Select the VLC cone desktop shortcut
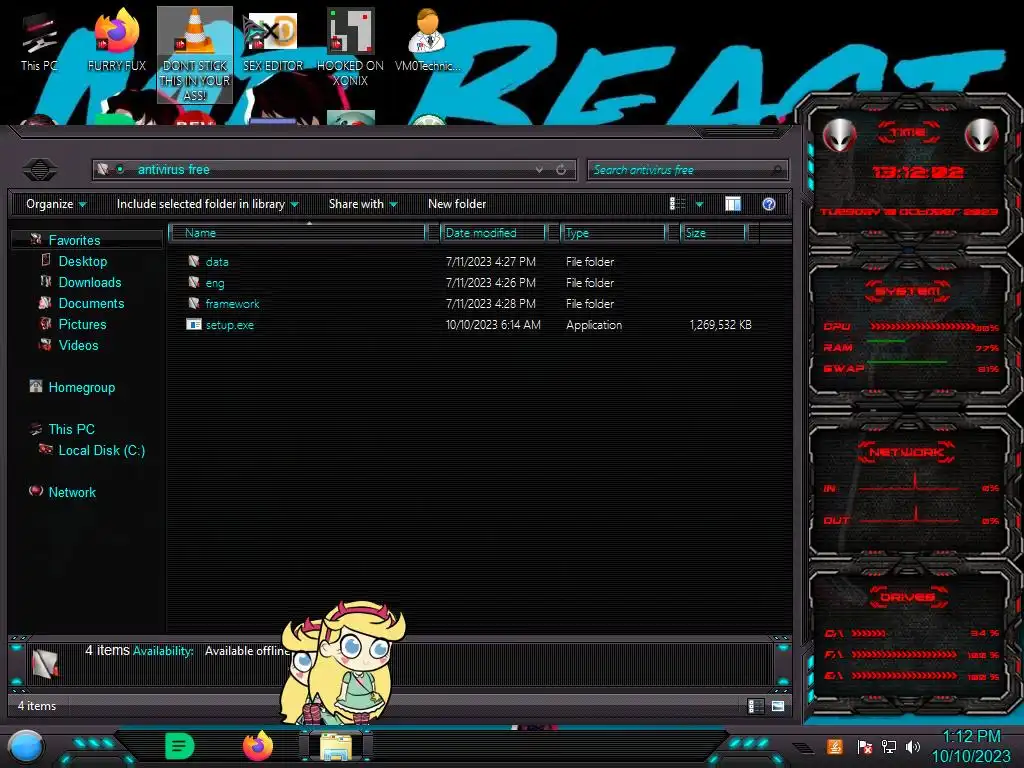This screenshot has width=1024, height=768. (195, 55)
